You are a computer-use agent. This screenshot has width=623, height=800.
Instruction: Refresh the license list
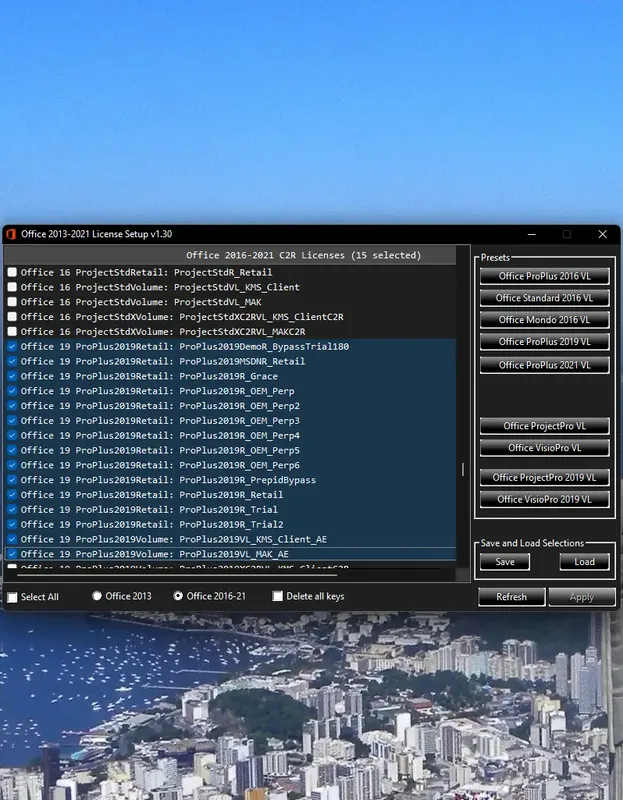click(511, 597)
